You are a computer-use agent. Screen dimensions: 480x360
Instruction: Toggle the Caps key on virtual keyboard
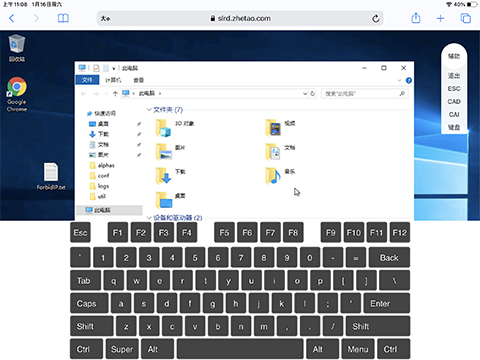[x=89, y=303]
